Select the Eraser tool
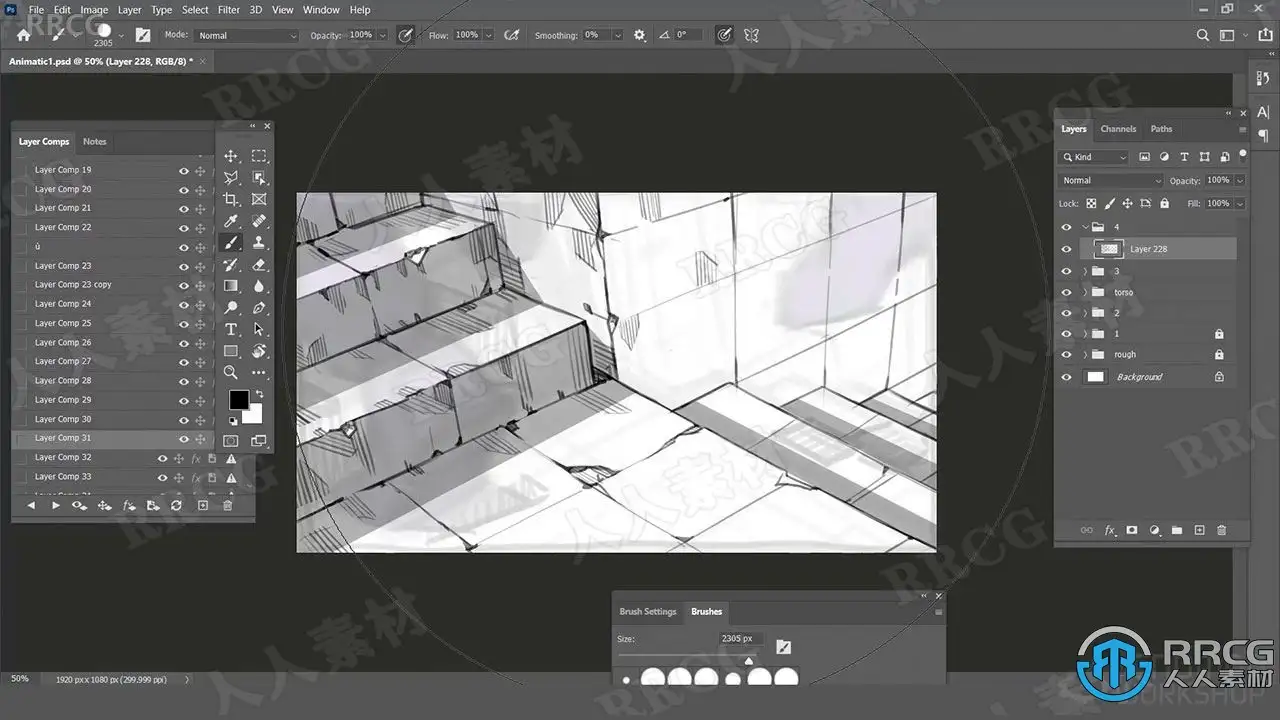The height and width of the screenshot is (720, 1280). [259, 265]
